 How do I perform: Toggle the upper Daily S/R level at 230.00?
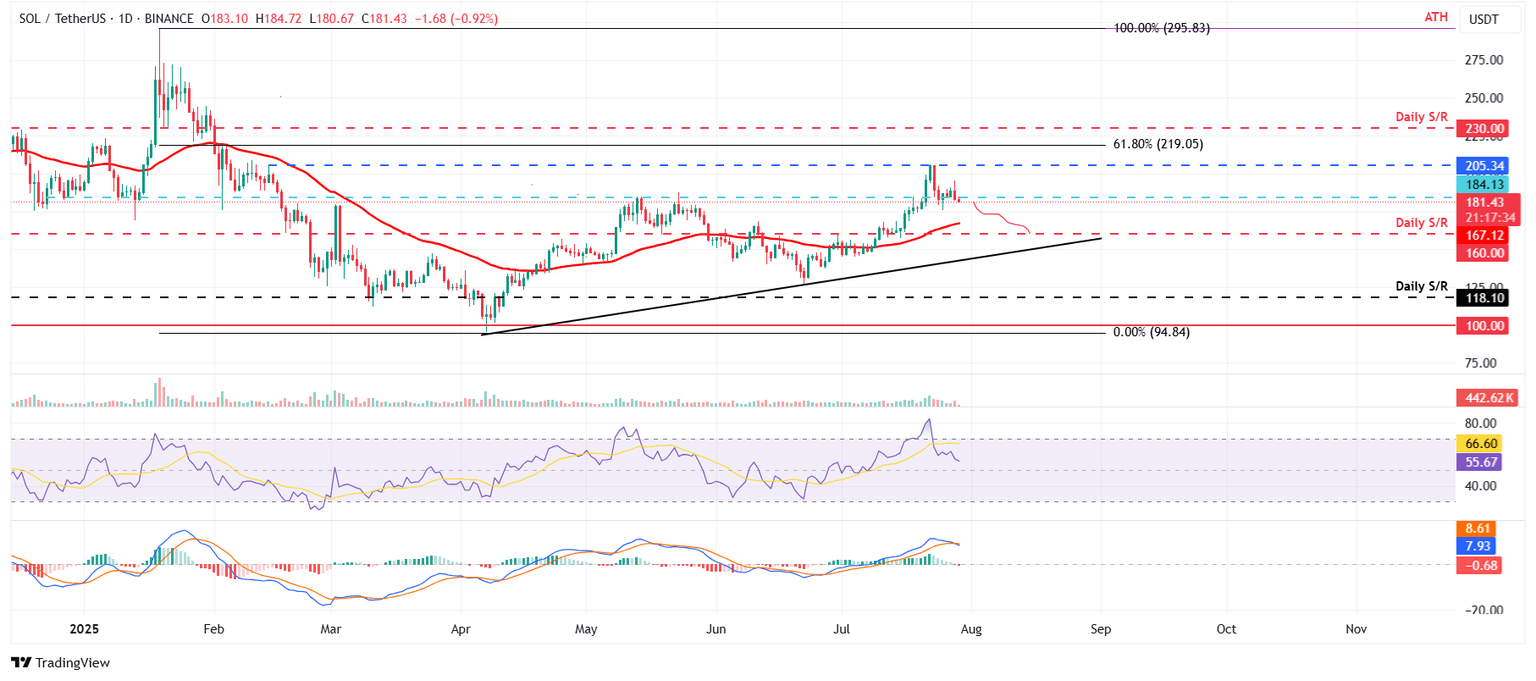coord(1481,128)
